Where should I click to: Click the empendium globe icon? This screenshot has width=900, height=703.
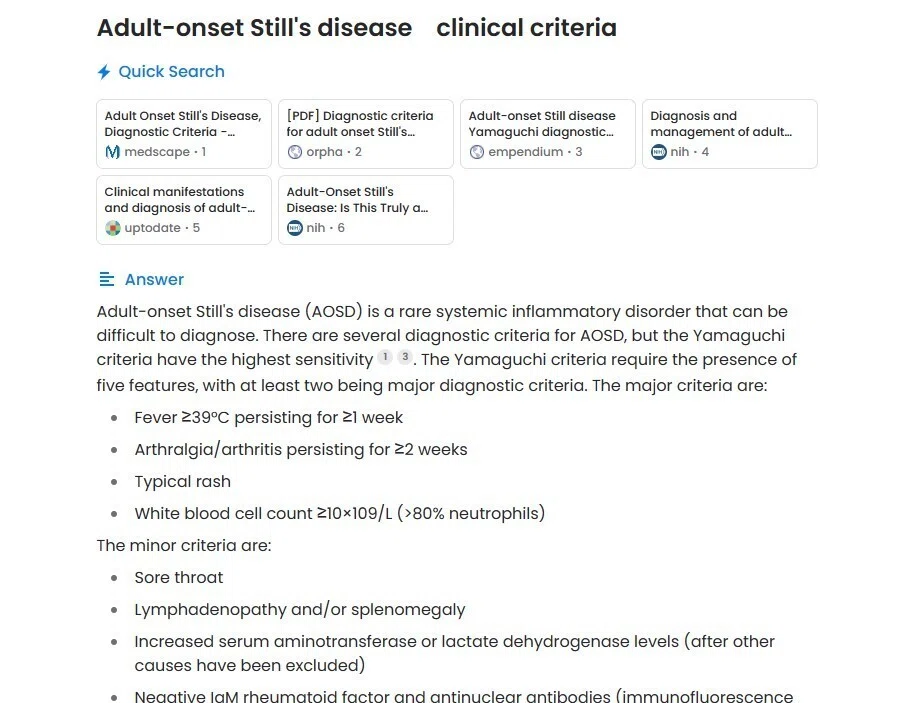(476, 152)
